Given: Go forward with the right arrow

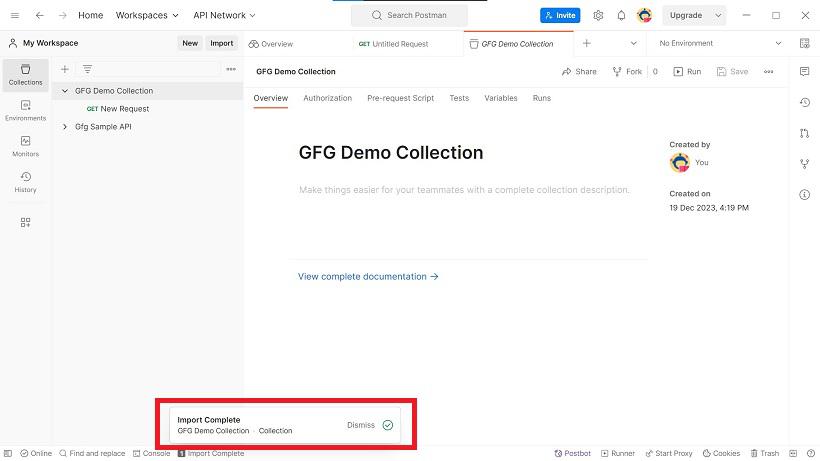Looking at the screenshot, I should [62, 15].
